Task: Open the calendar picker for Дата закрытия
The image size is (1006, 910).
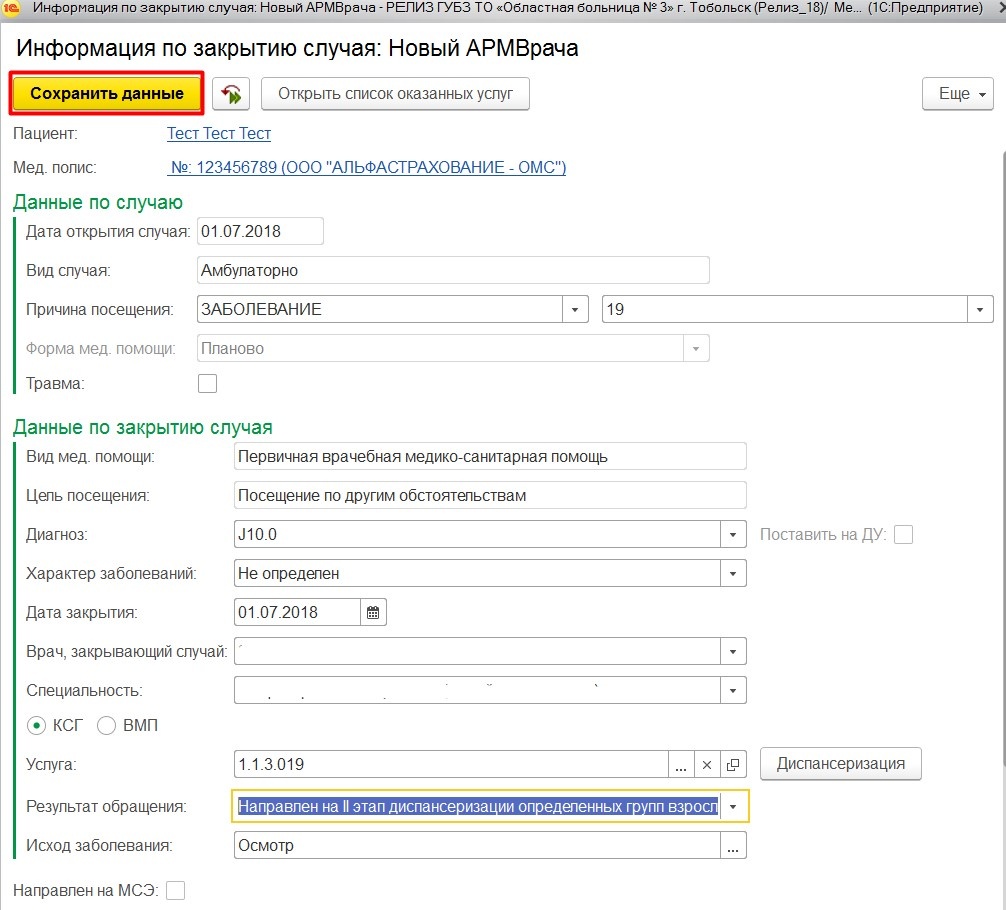Action: click(374, 612)
